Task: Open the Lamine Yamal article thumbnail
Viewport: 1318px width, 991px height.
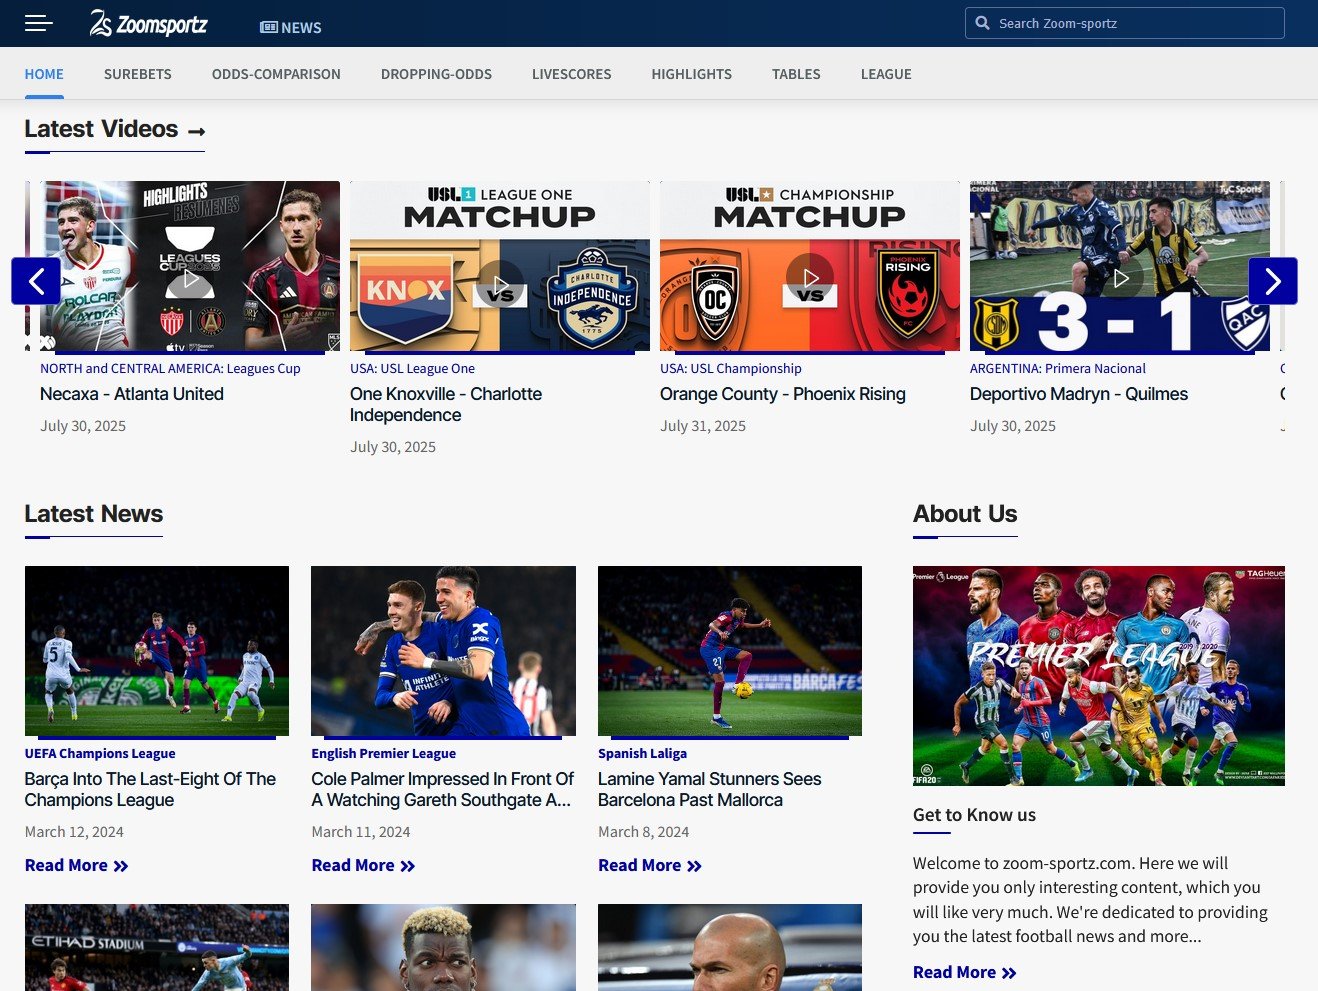Action: (730, 651)
